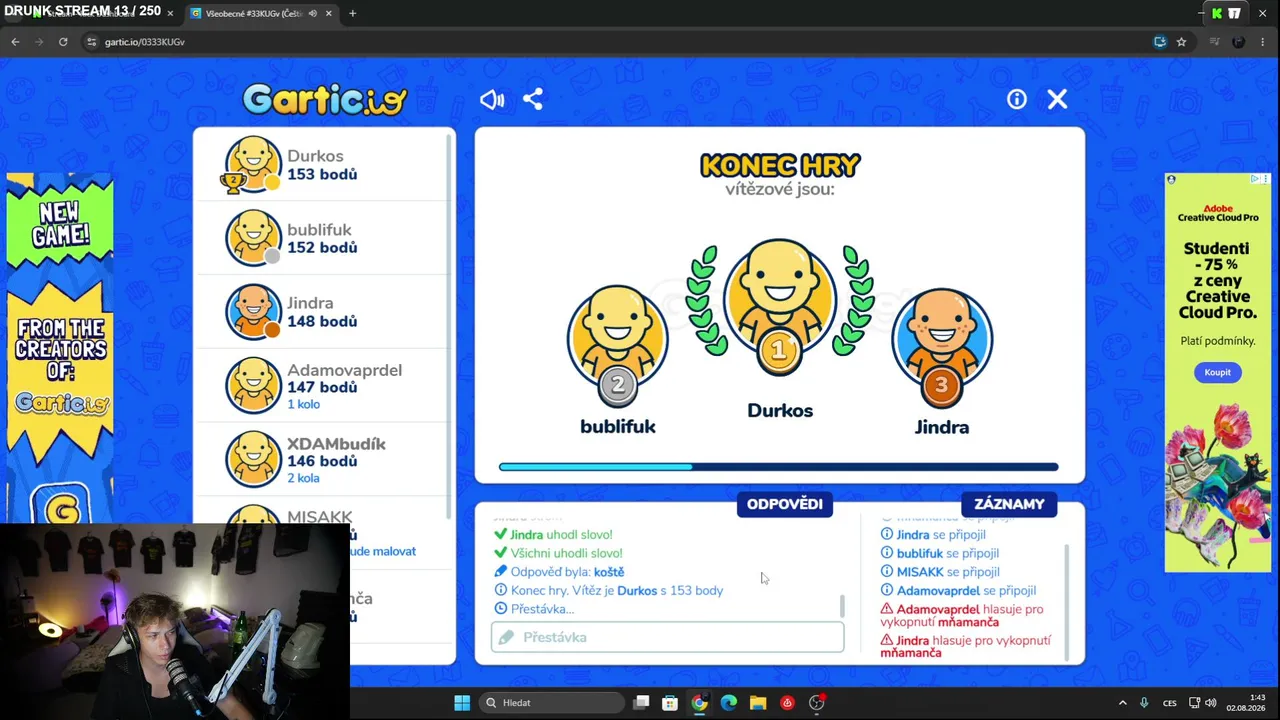The height and width of the screenshot is (720, 1280).
Task: Click the Hledat taskbar search box
Action: (550, 703)
